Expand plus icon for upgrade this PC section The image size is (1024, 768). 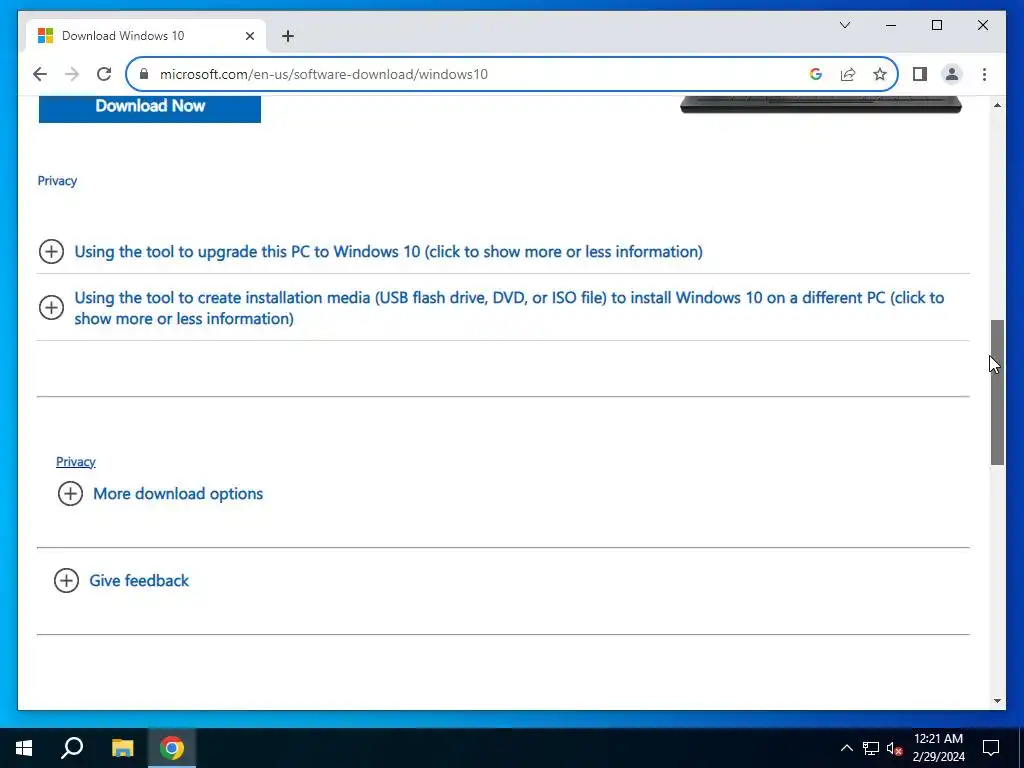(51, 251)
